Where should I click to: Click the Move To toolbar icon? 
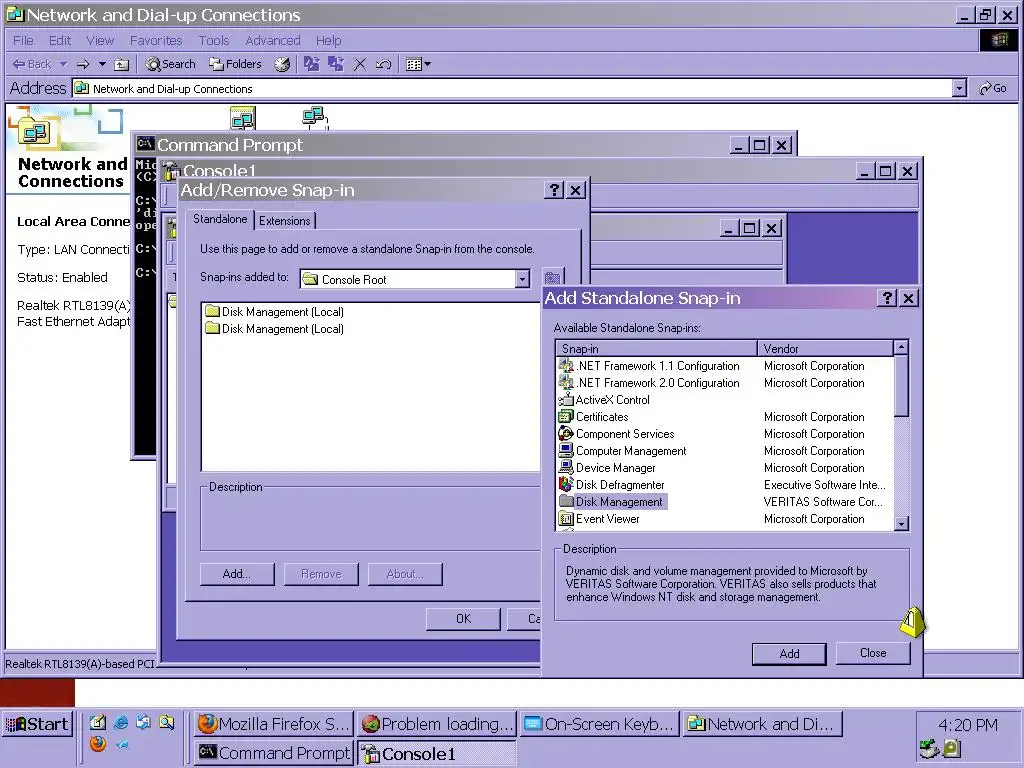(x=312, y=64)
